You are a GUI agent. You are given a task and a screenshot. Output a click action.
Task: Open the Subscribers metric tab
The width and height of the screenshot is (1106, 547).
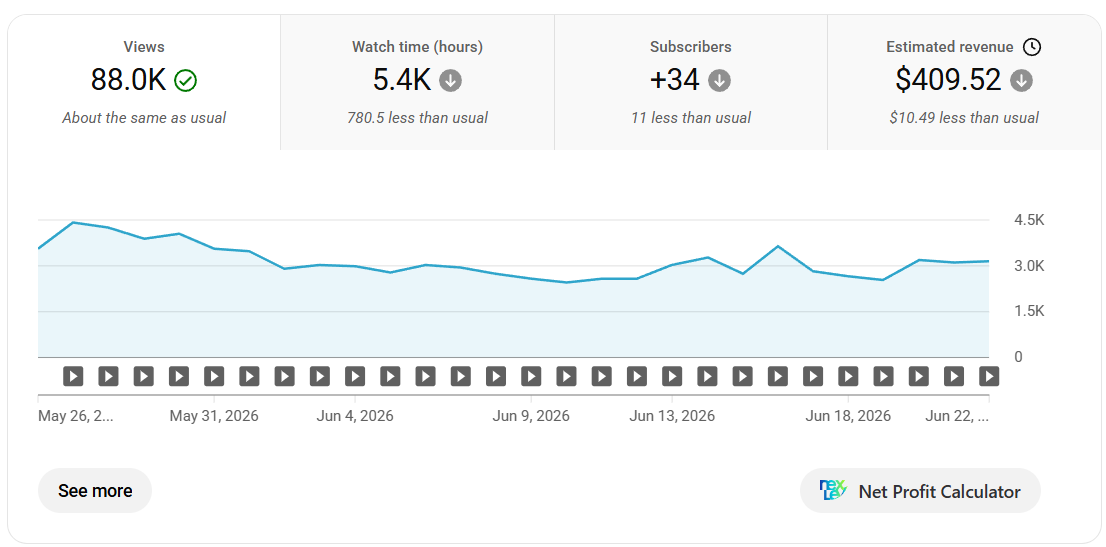(691, 83)
